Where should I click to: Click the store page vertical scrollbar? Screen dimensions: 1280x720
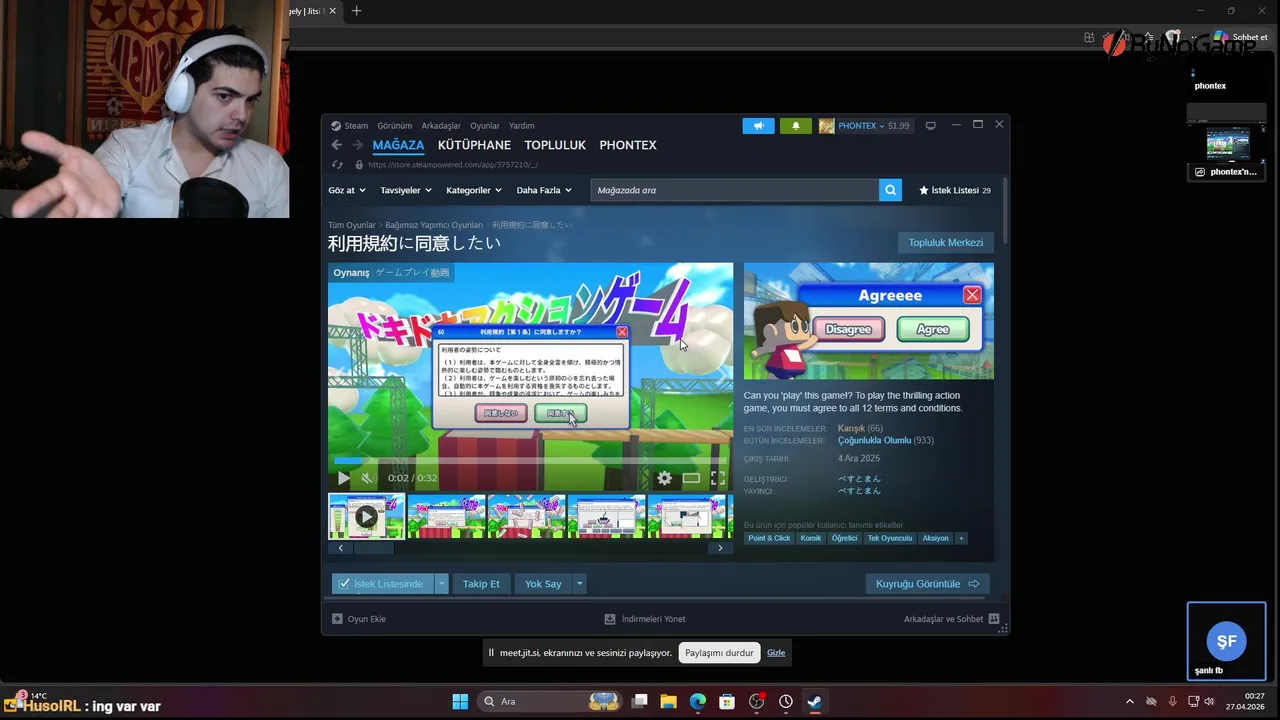1004,213
